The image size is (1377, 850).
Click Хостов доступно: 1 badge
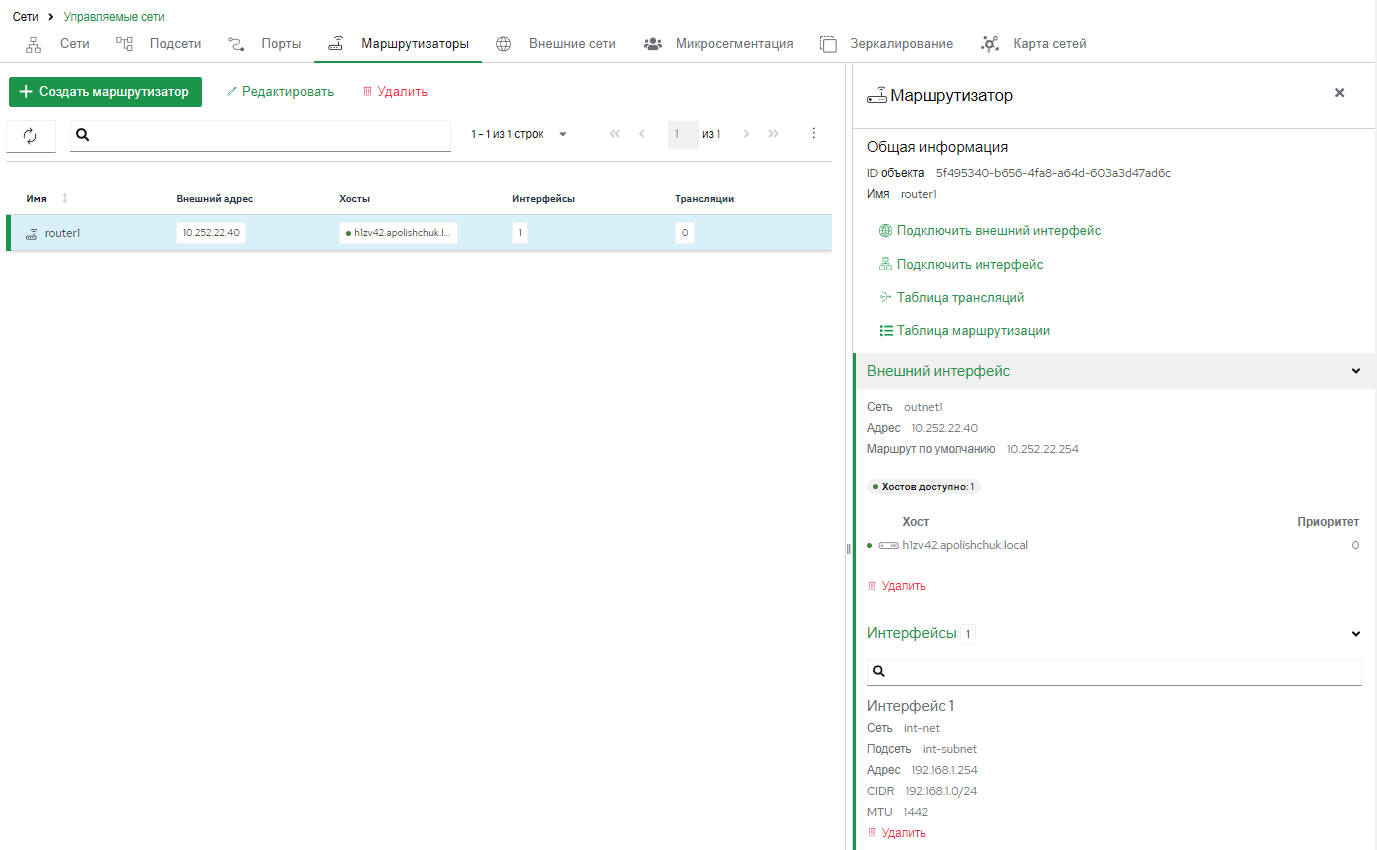pos(924,486)
